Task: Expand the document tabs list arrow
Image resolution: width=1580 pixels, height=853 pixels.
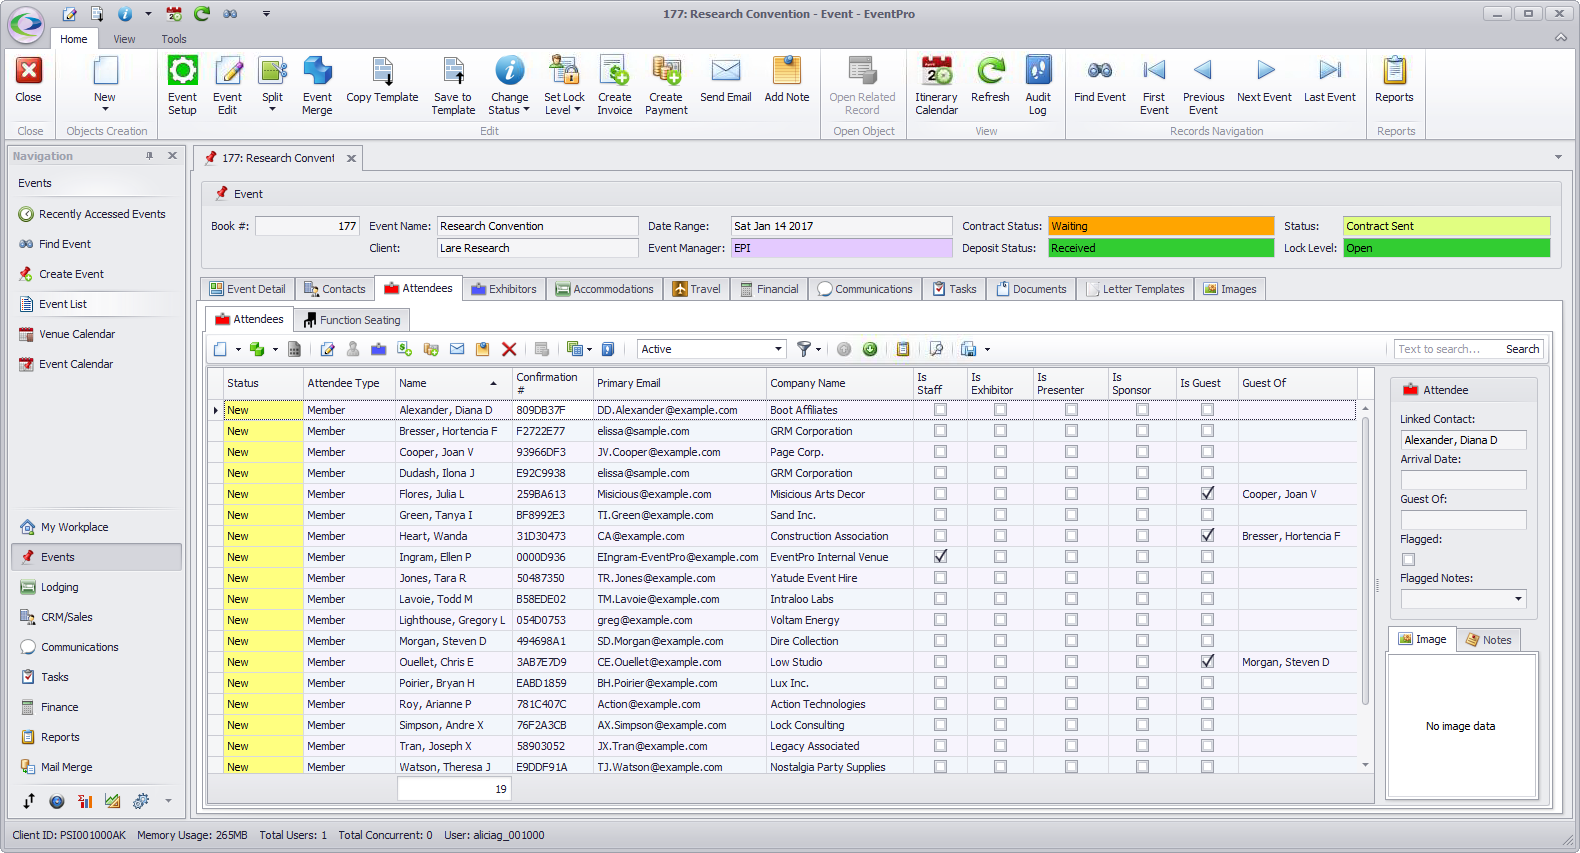Action: (x=1558, y=157)
